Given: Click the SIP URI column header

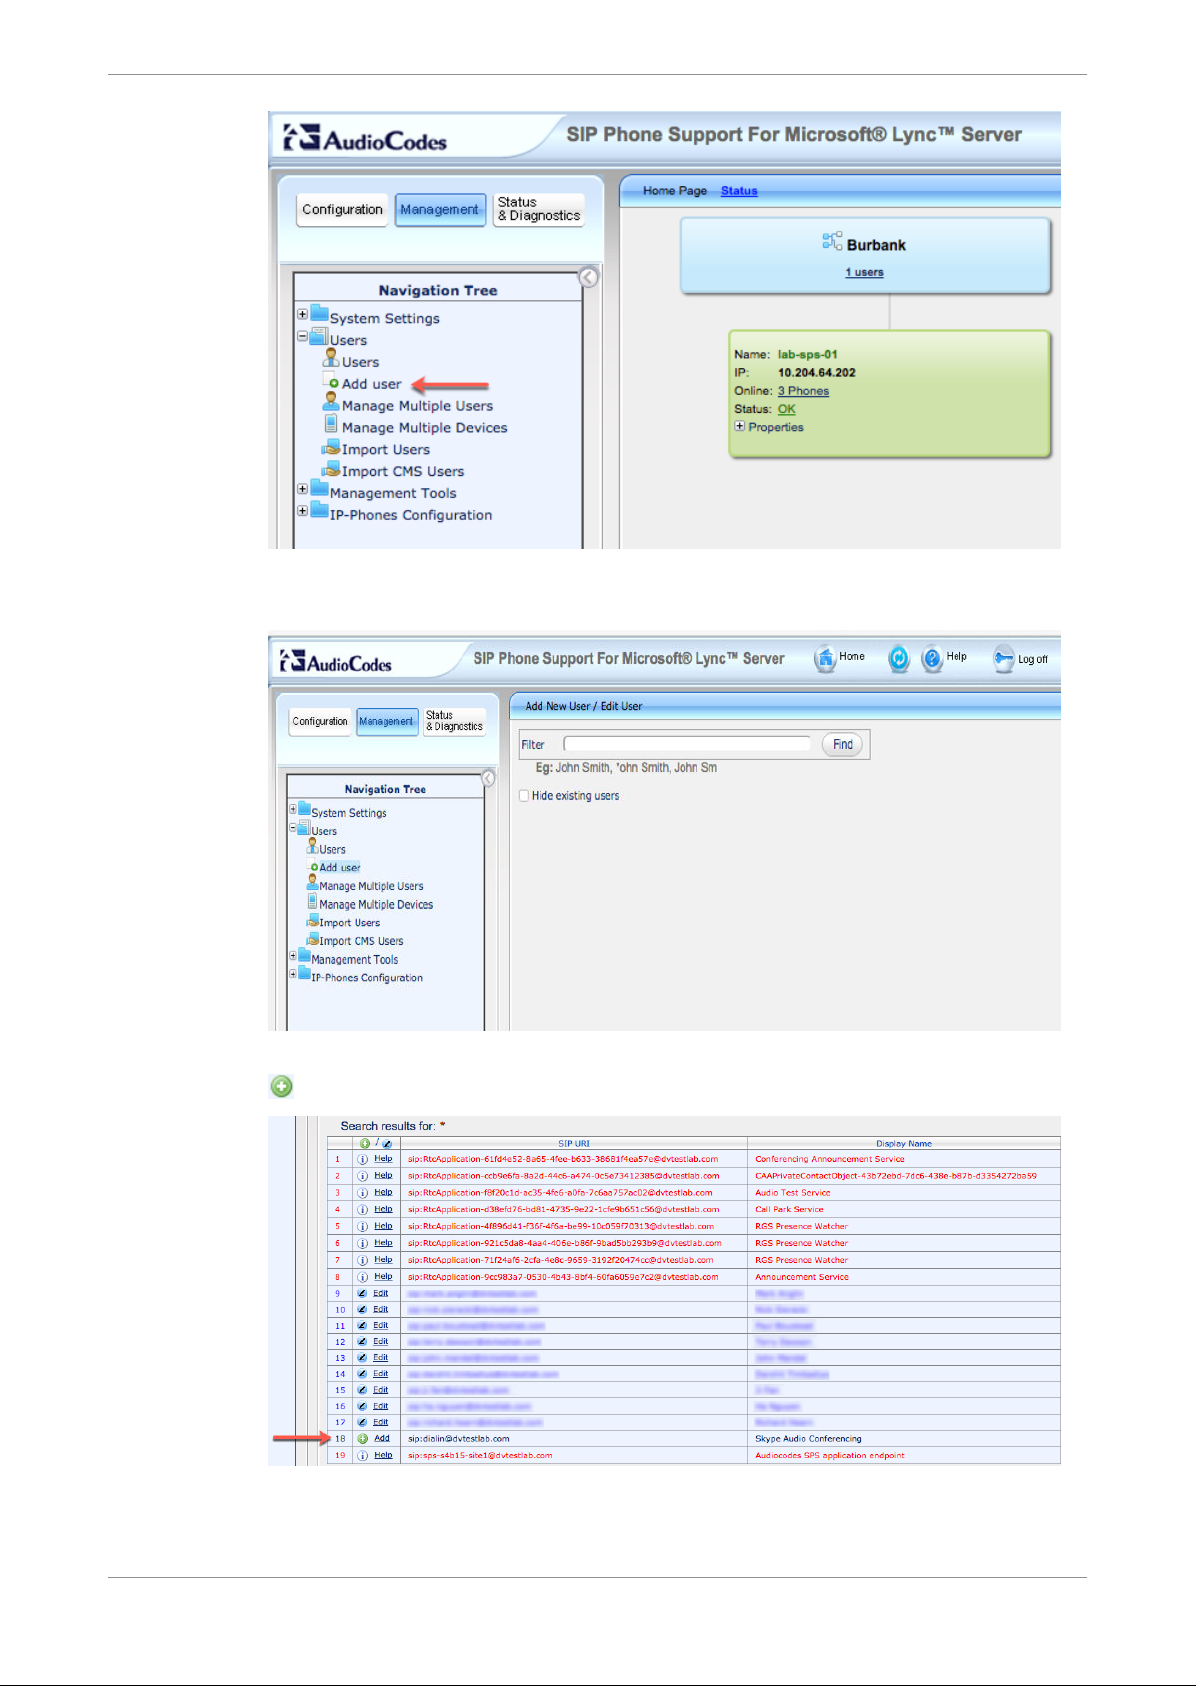Looking at the screenshot, I should (x=574, y=1143).
